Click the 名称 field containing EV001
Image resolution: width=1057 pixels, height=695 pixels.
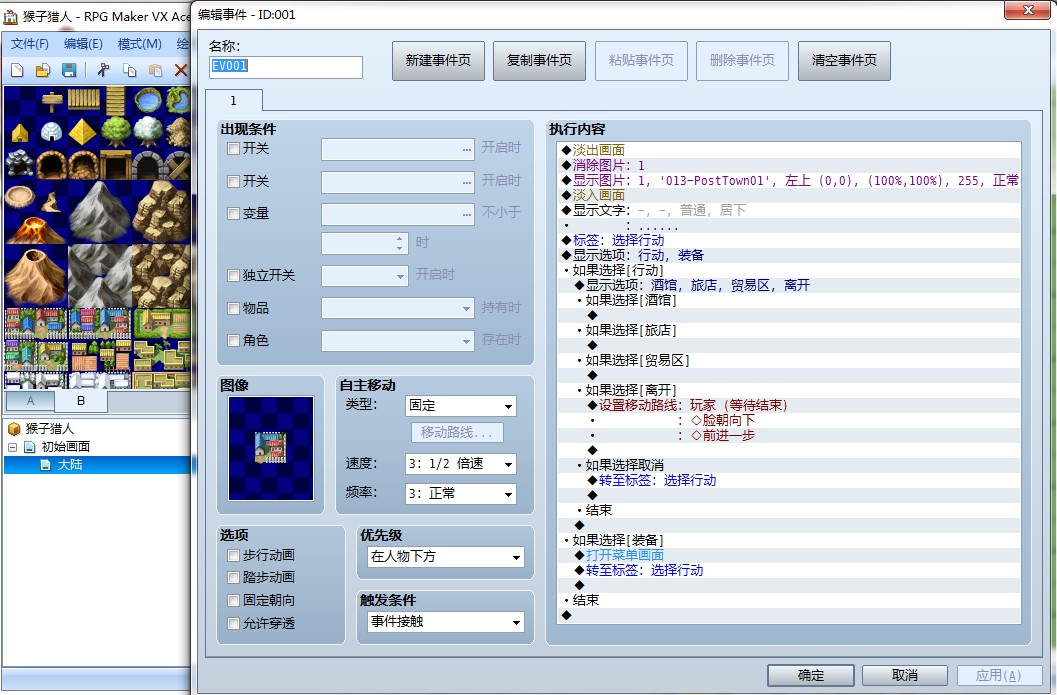pyautogui.click(x=286, y=67)
